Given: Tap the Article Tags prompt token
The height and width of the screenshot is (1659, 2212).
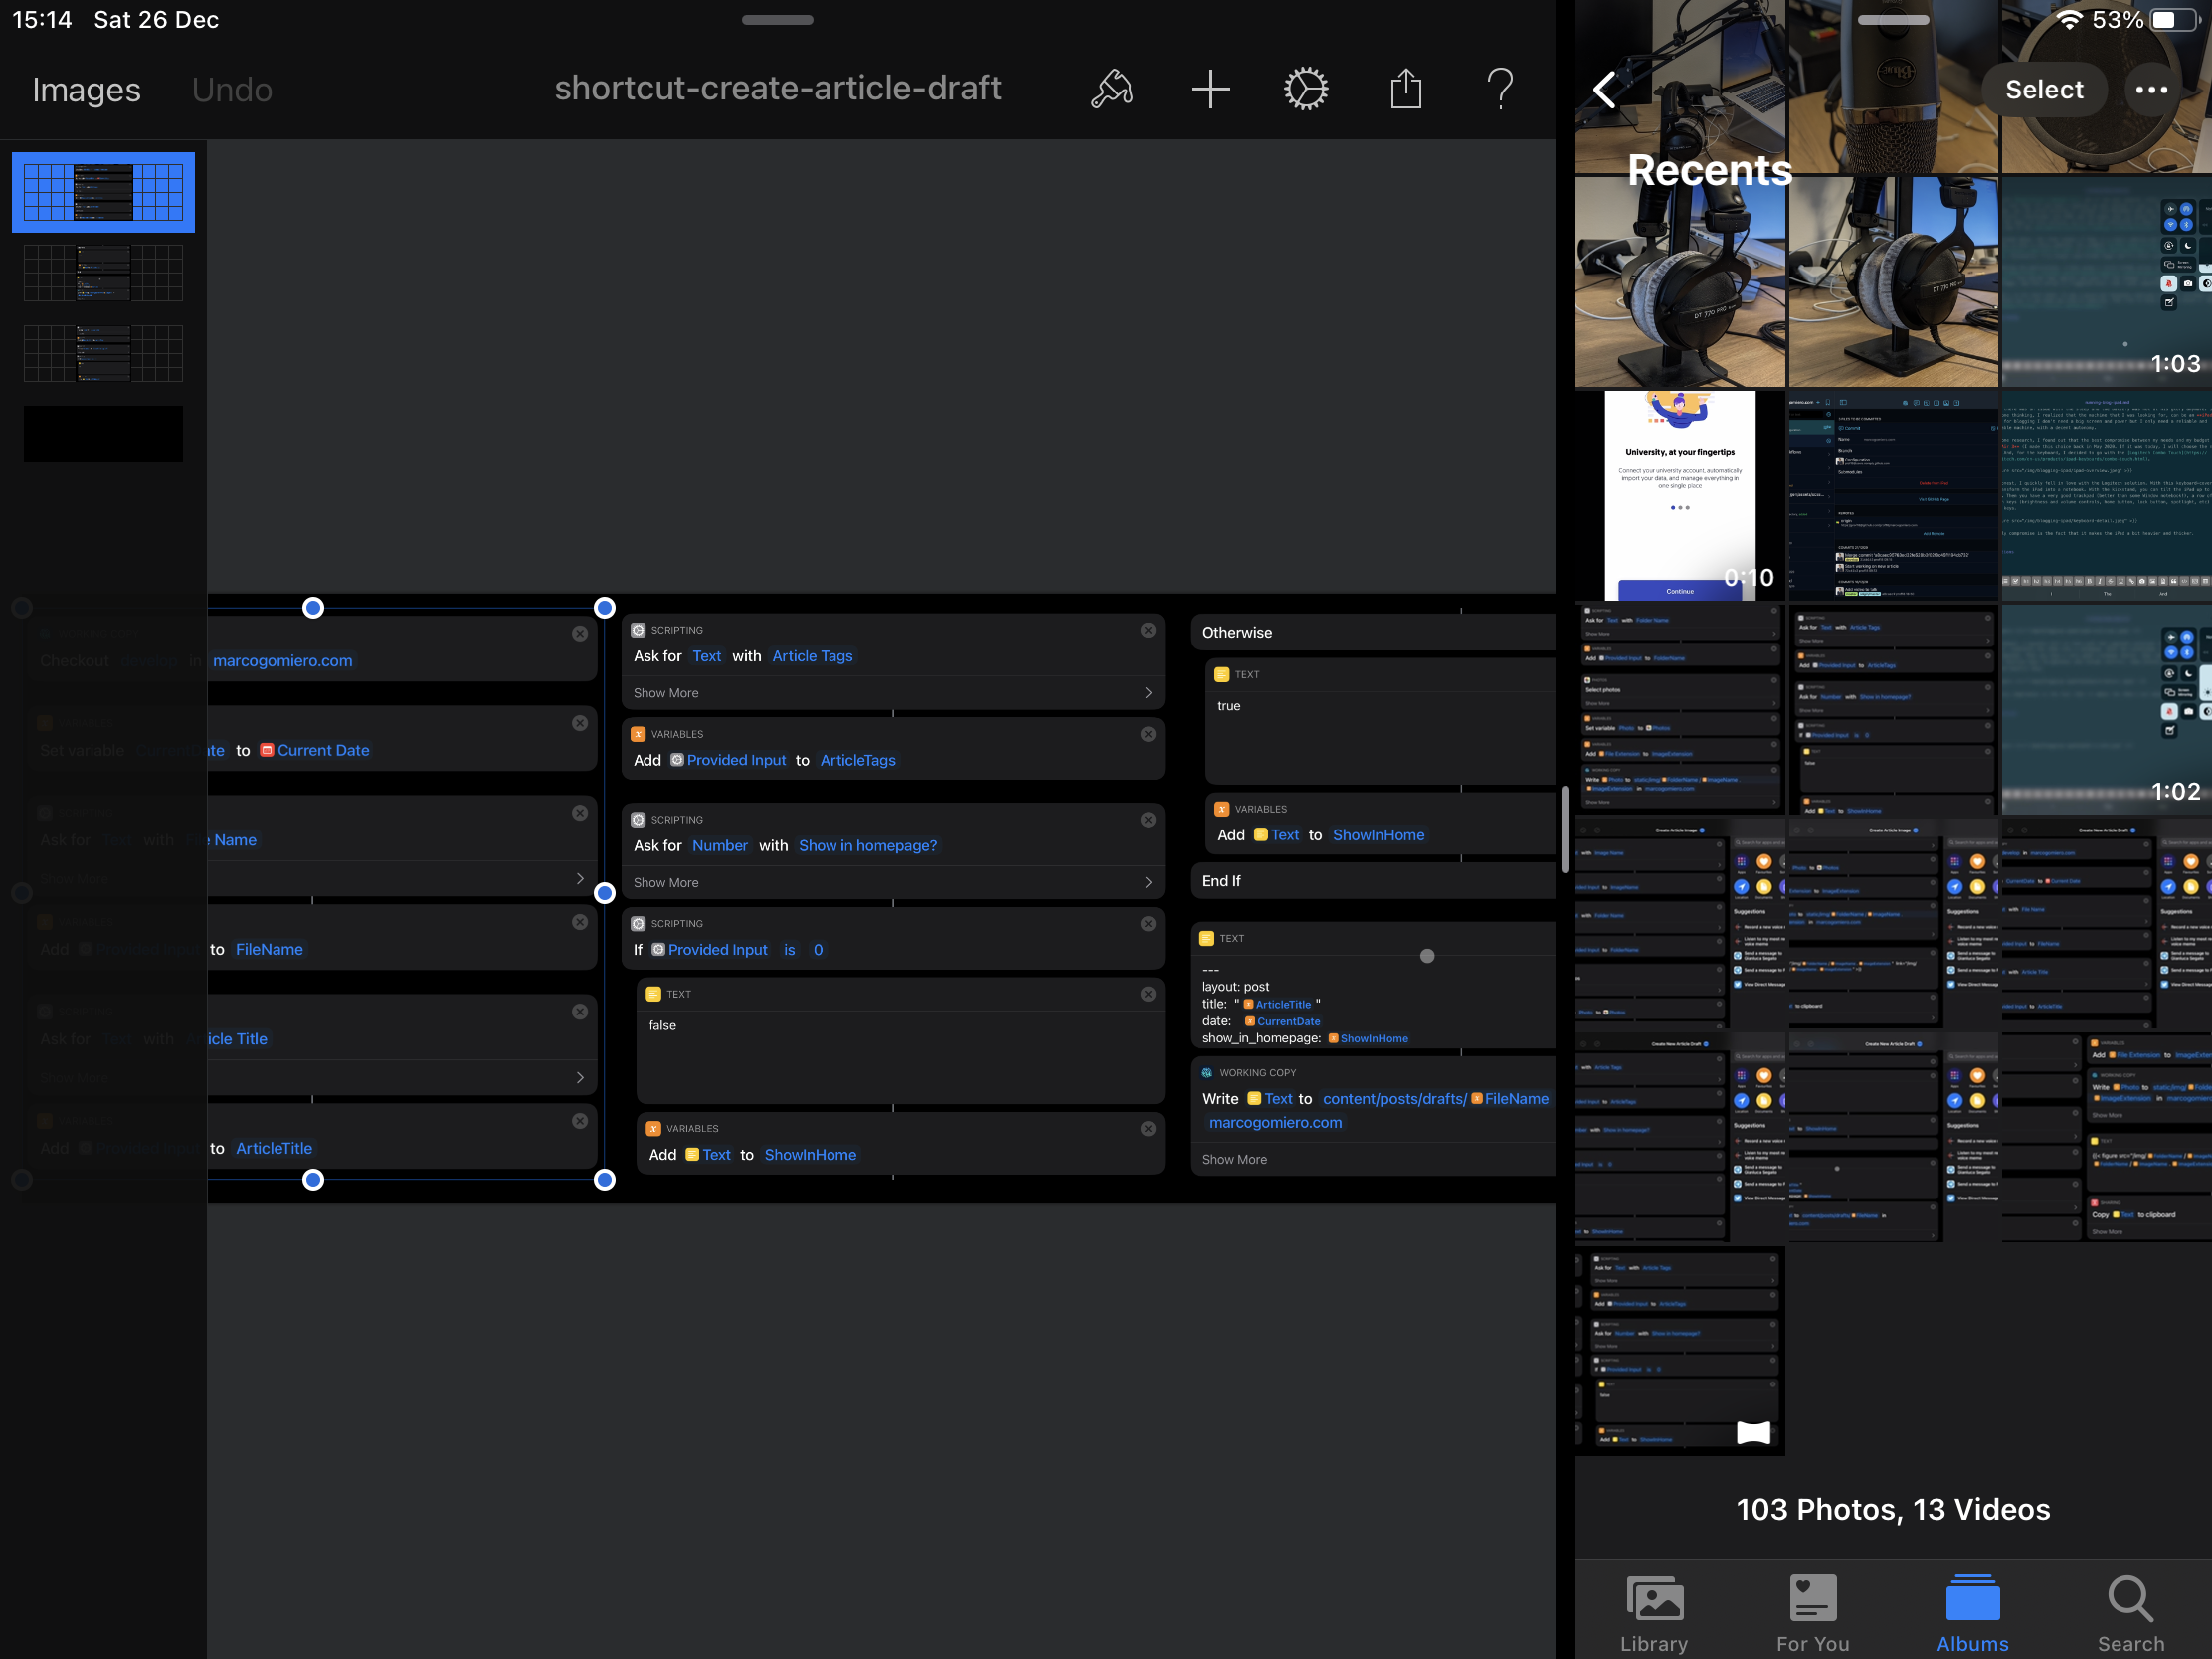Looking at the screenshot, I should pos(812,656).
